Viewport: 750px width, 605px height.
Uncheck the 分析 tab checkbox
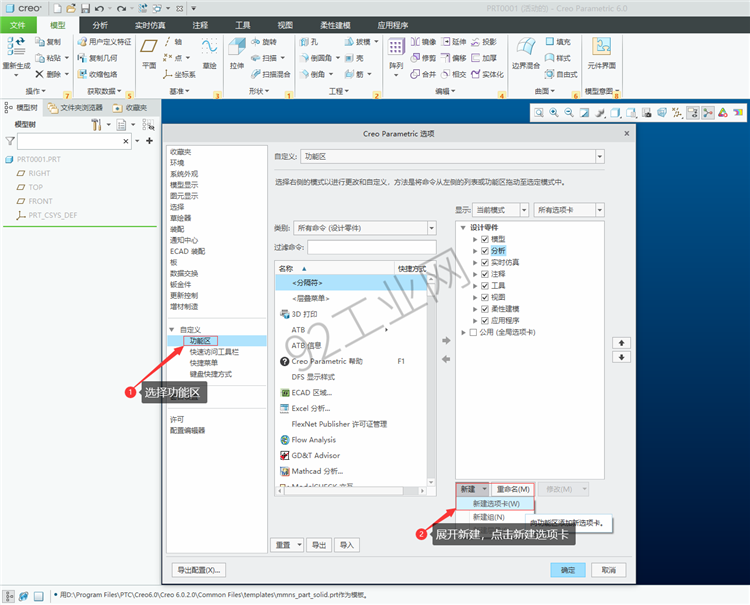click(485, 251)
